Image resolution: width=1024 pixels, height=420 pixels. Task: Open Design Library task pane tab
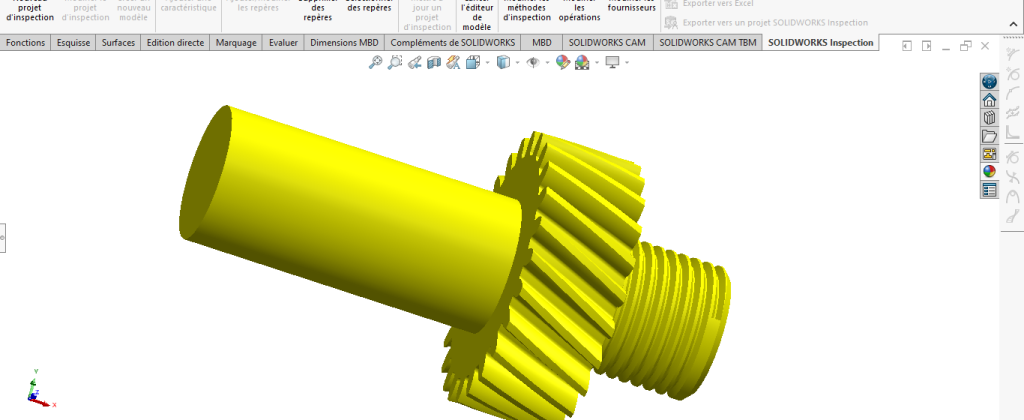tap(989, 118)
